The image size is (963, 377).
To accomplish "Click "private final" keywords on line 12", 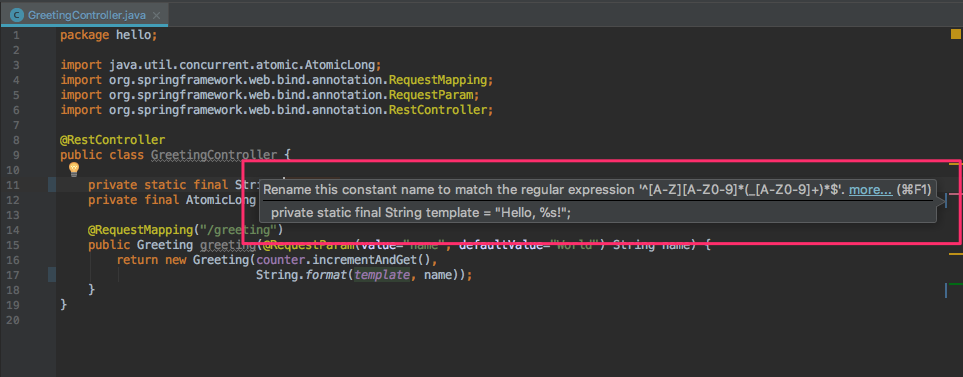I will point(133,200).
